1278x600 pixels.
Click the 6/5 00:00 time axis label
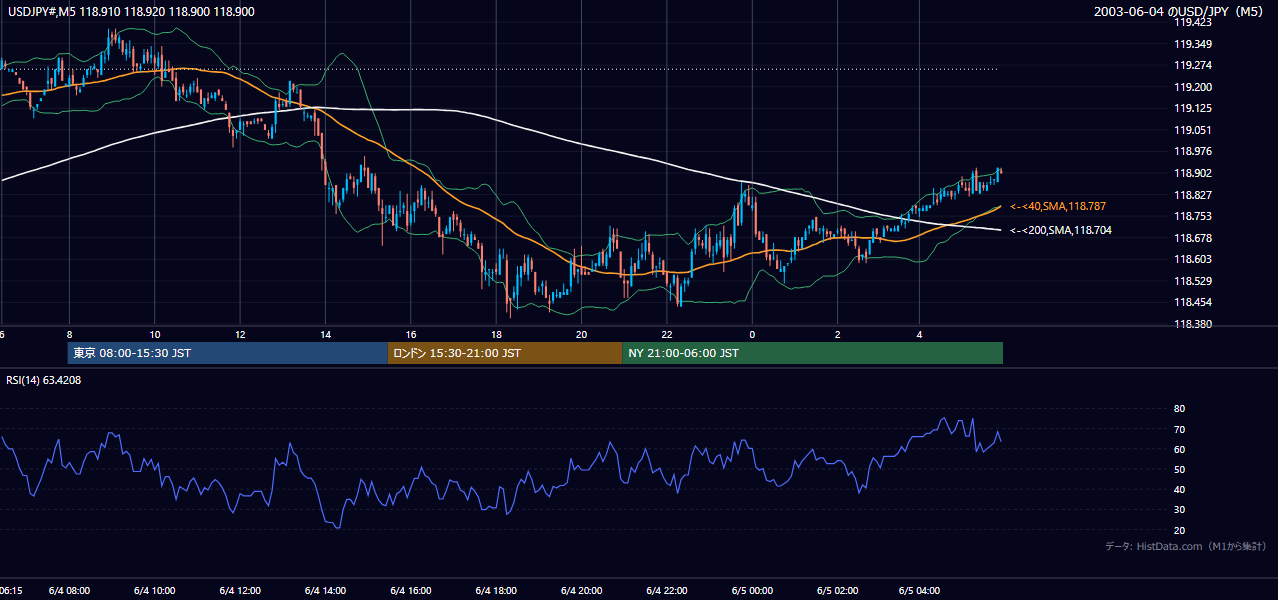[752, 590]
